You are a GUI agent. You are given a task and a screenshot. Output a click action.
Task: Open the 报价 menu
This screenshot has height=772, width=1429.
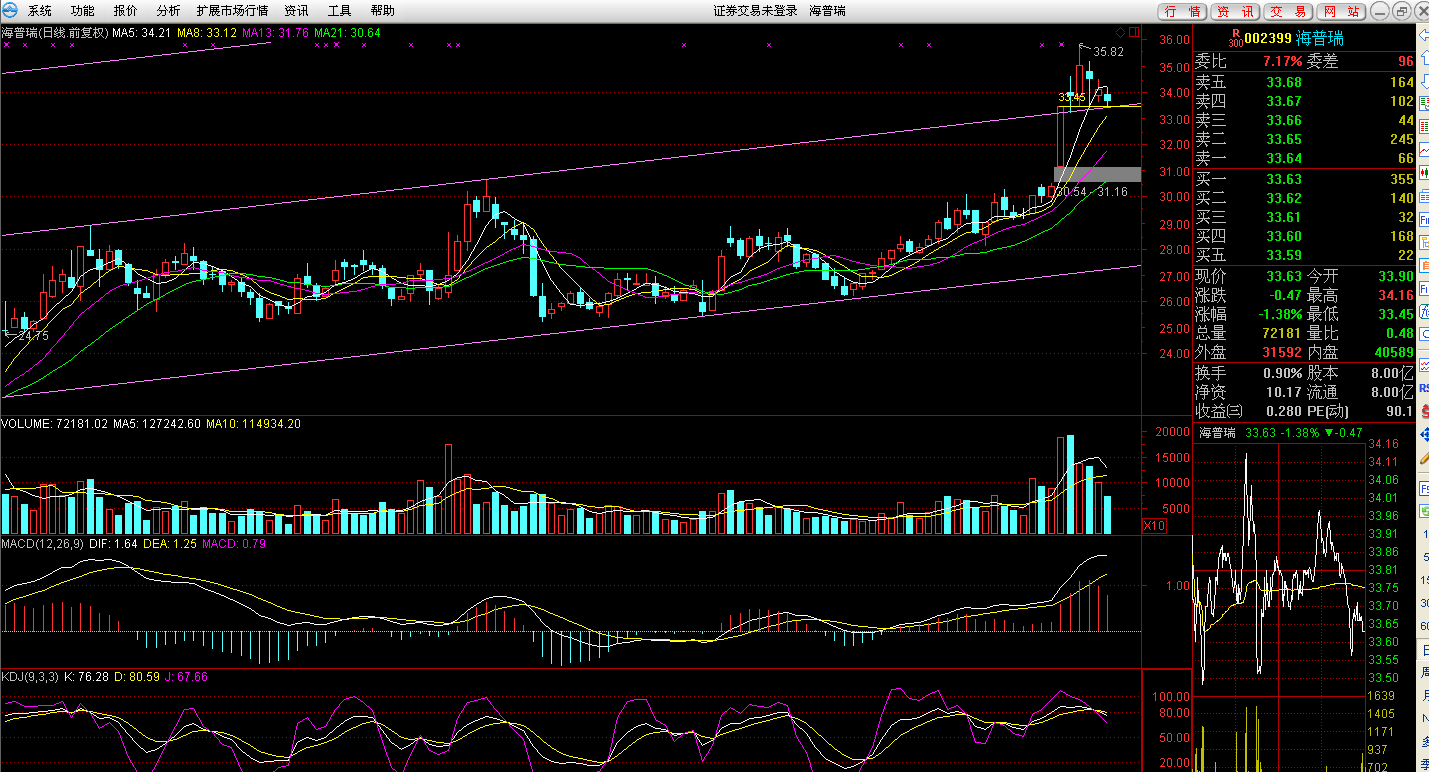point(126,11)
